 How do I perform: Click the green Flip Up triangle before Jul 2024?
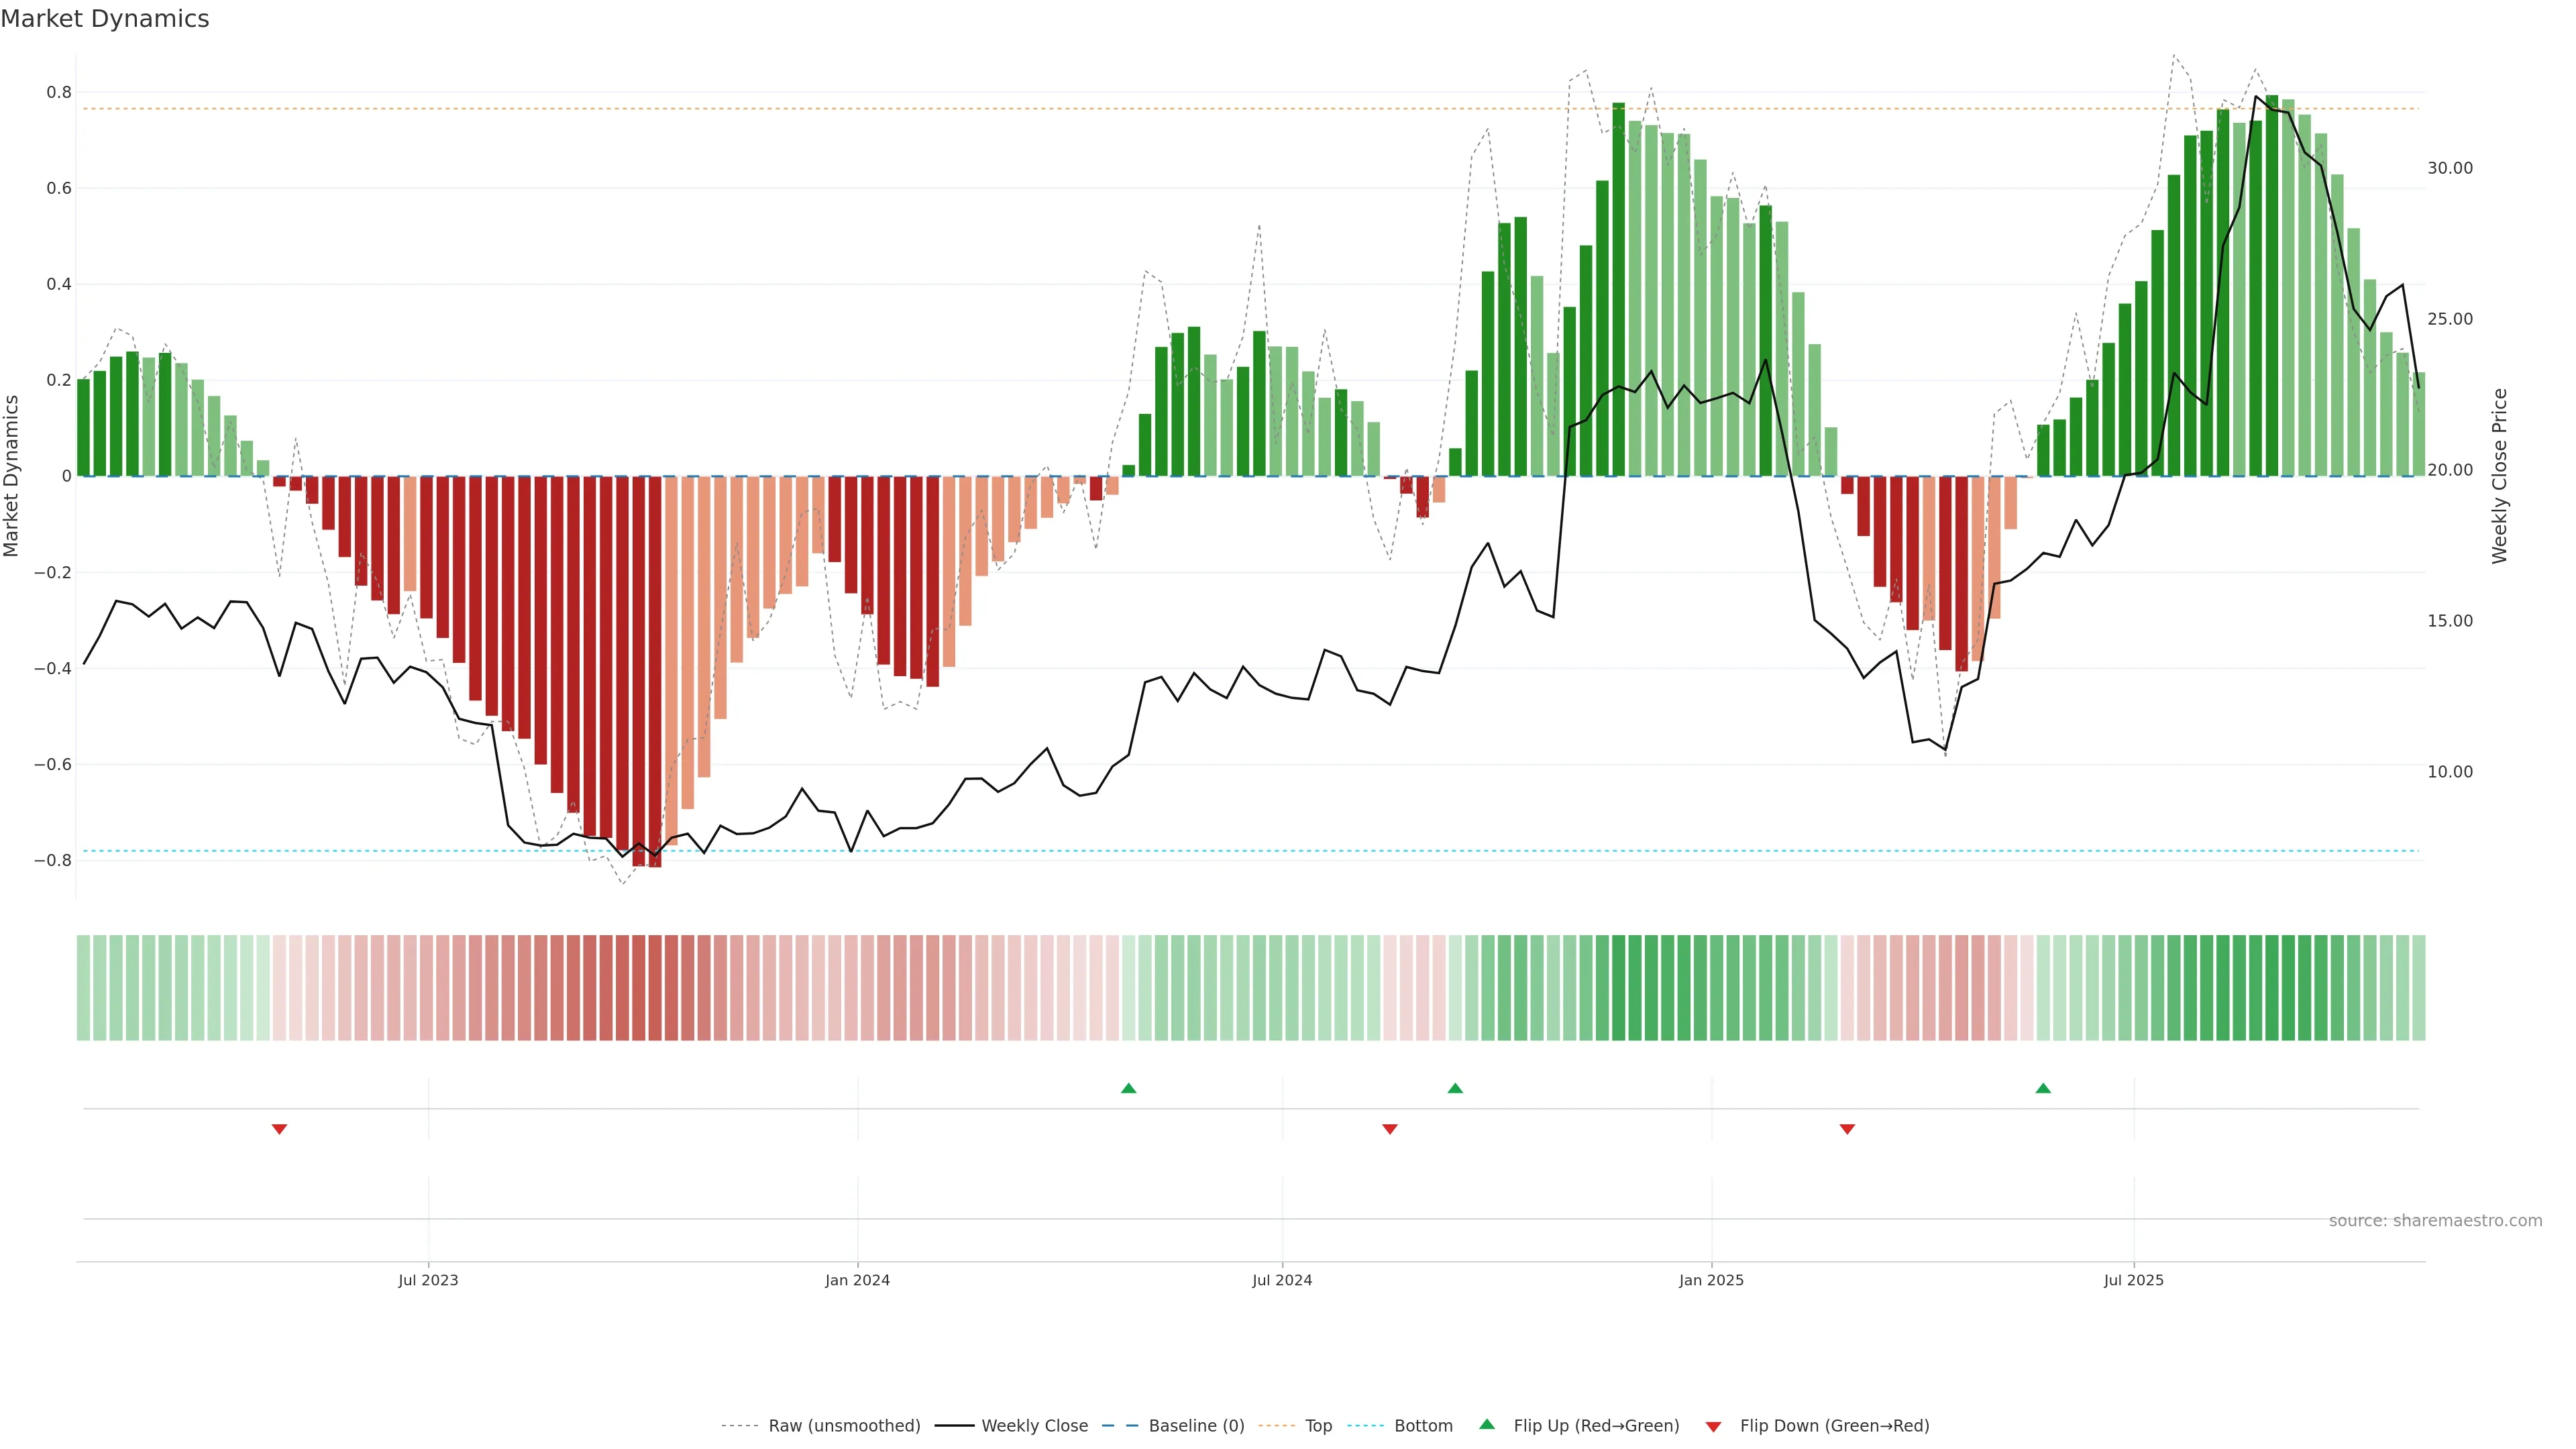(1128, 1088)
